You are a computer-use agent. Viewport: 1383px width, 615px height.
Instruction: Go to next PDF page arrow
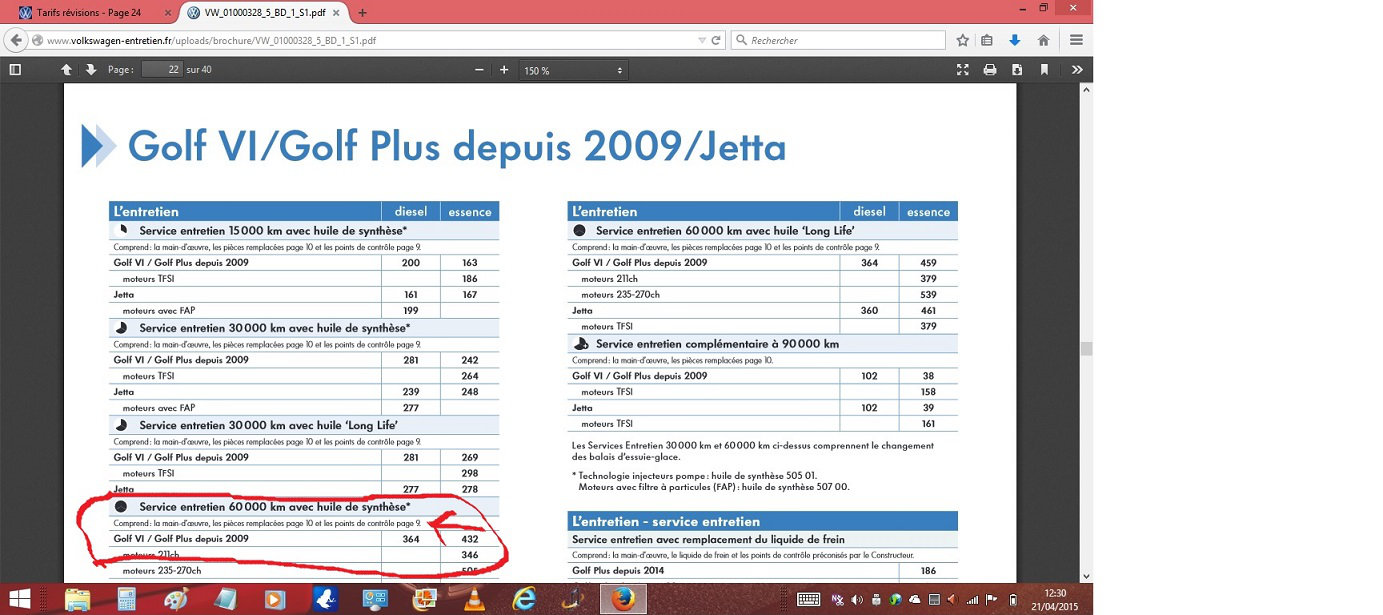pyautogui.click(x=91, y=70)
